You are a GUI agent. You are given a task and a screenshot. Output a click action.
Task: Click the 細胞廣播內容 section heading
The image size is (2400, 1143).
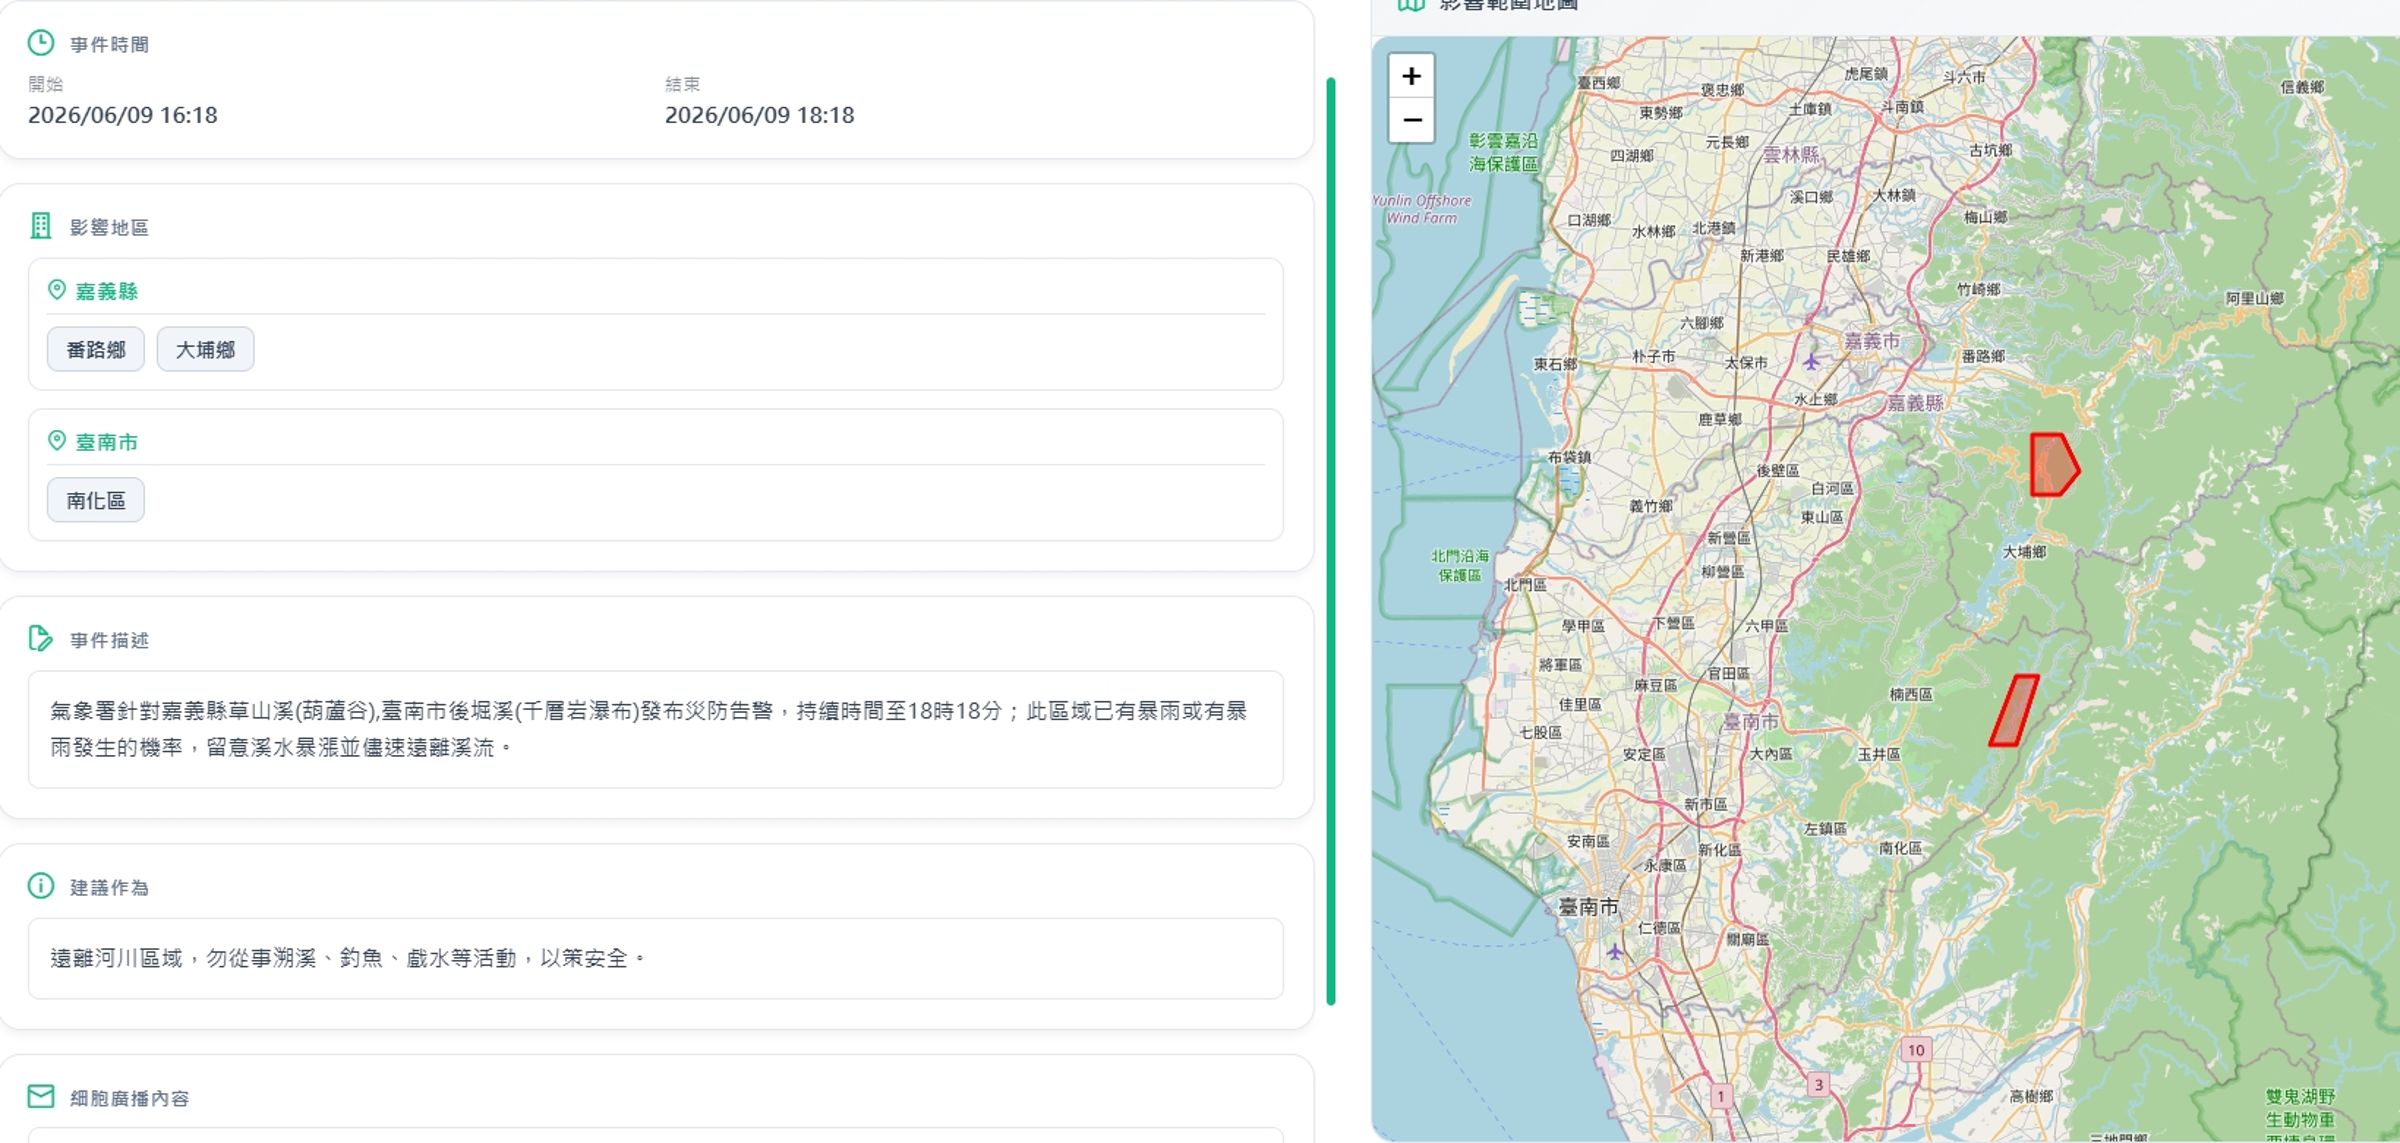point(129,1098)
